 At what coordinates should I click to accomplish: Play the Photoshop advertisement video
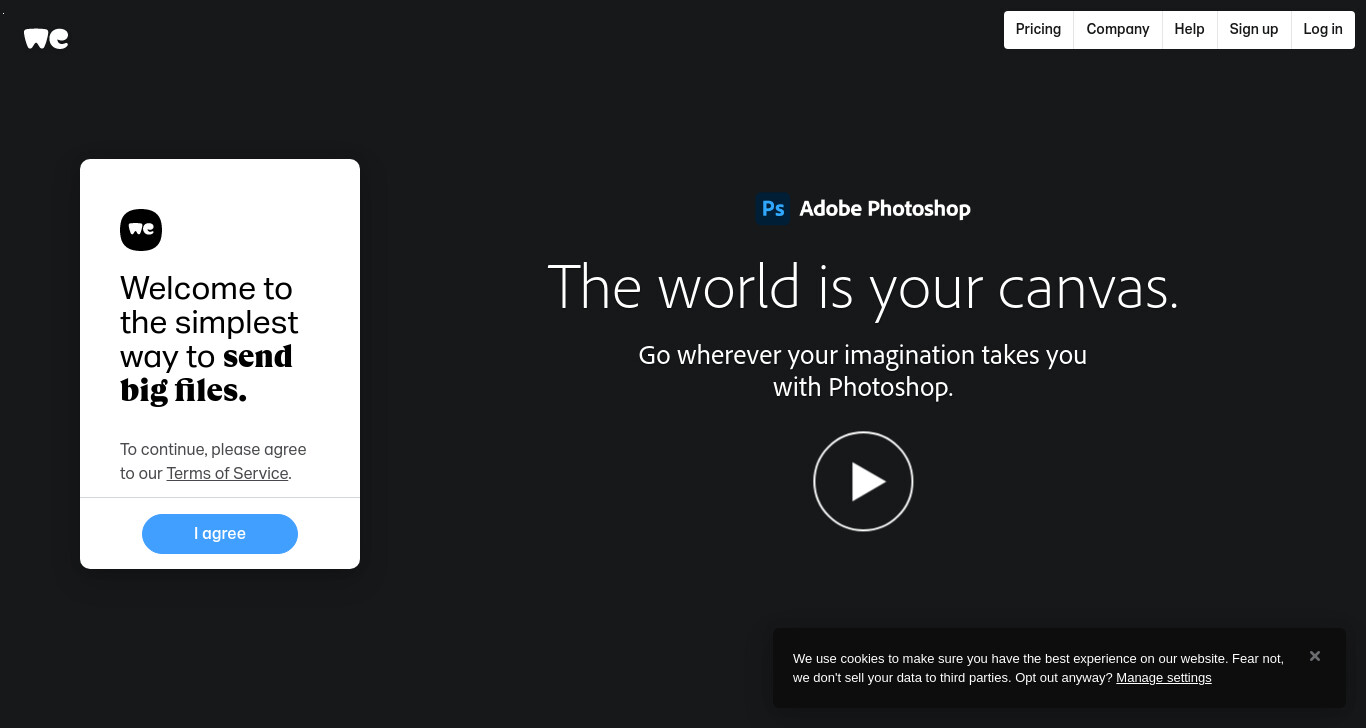[x=863, y=481]
